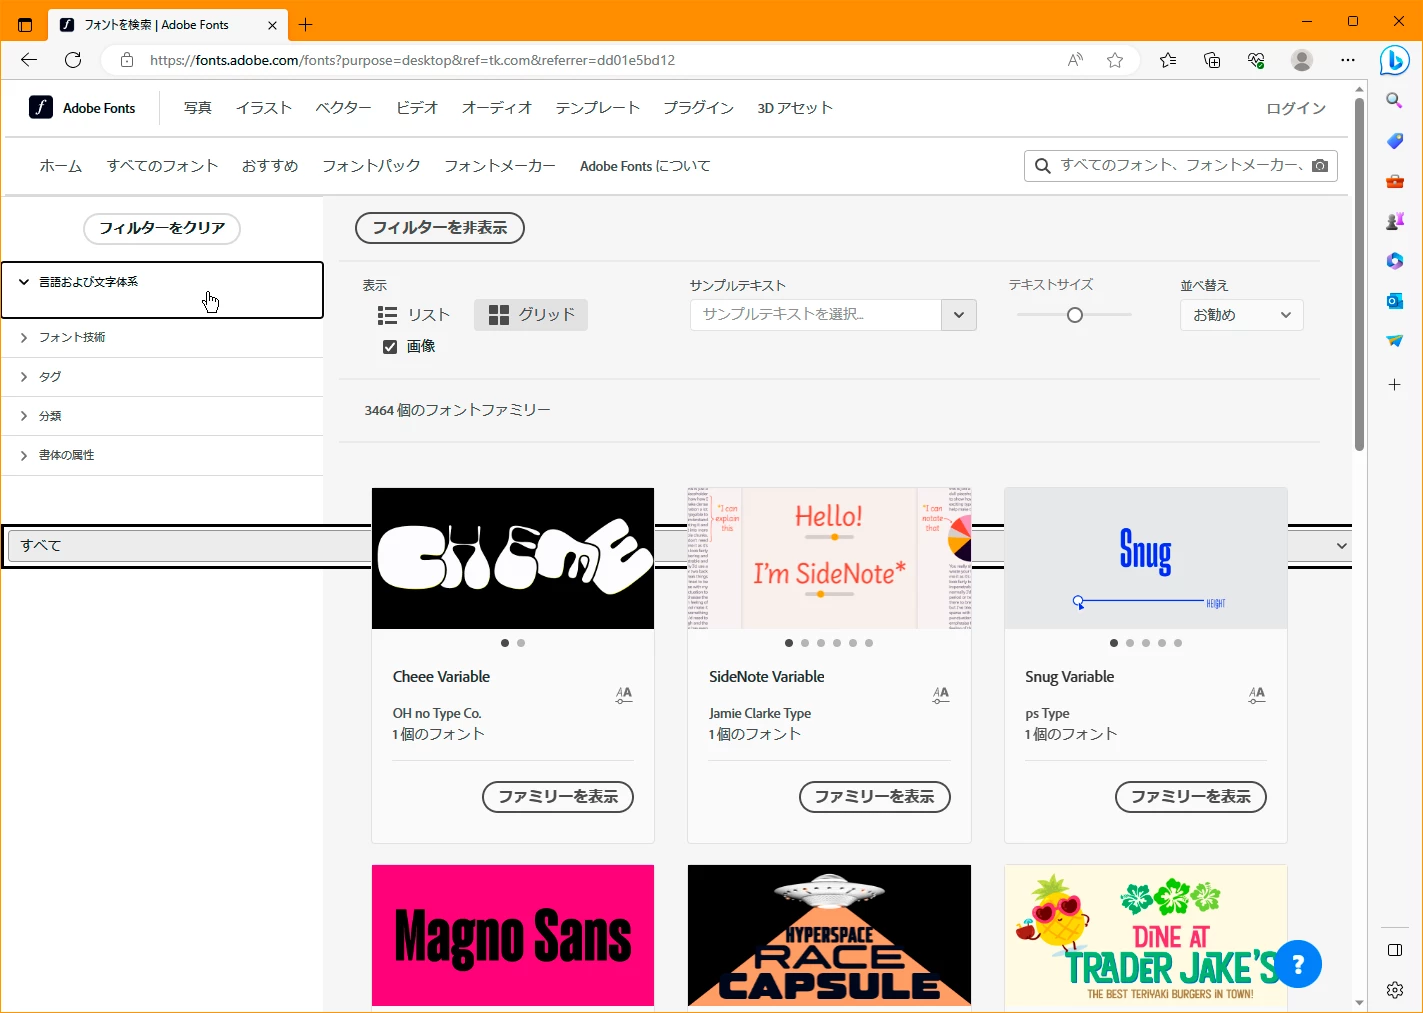This screenshot has height=1013, width=1423.
Task: Add a sidebar app with plus icon
Action: point(1395,384)
